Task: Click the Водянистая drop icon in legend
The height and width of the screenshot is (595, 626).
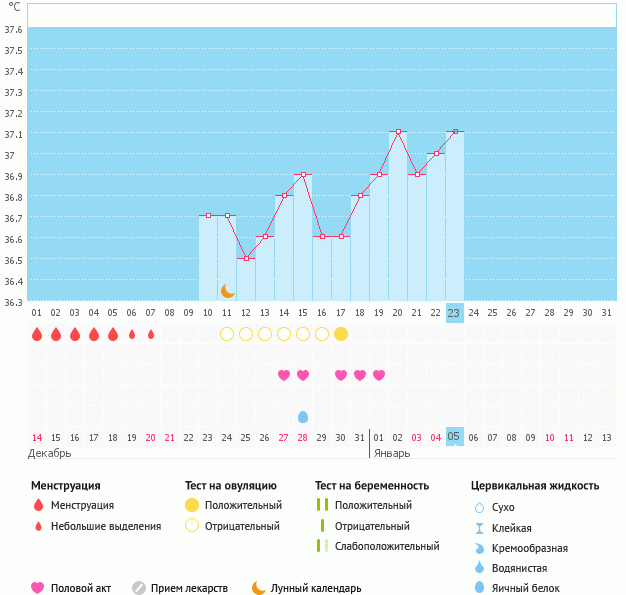Action: 479,568
